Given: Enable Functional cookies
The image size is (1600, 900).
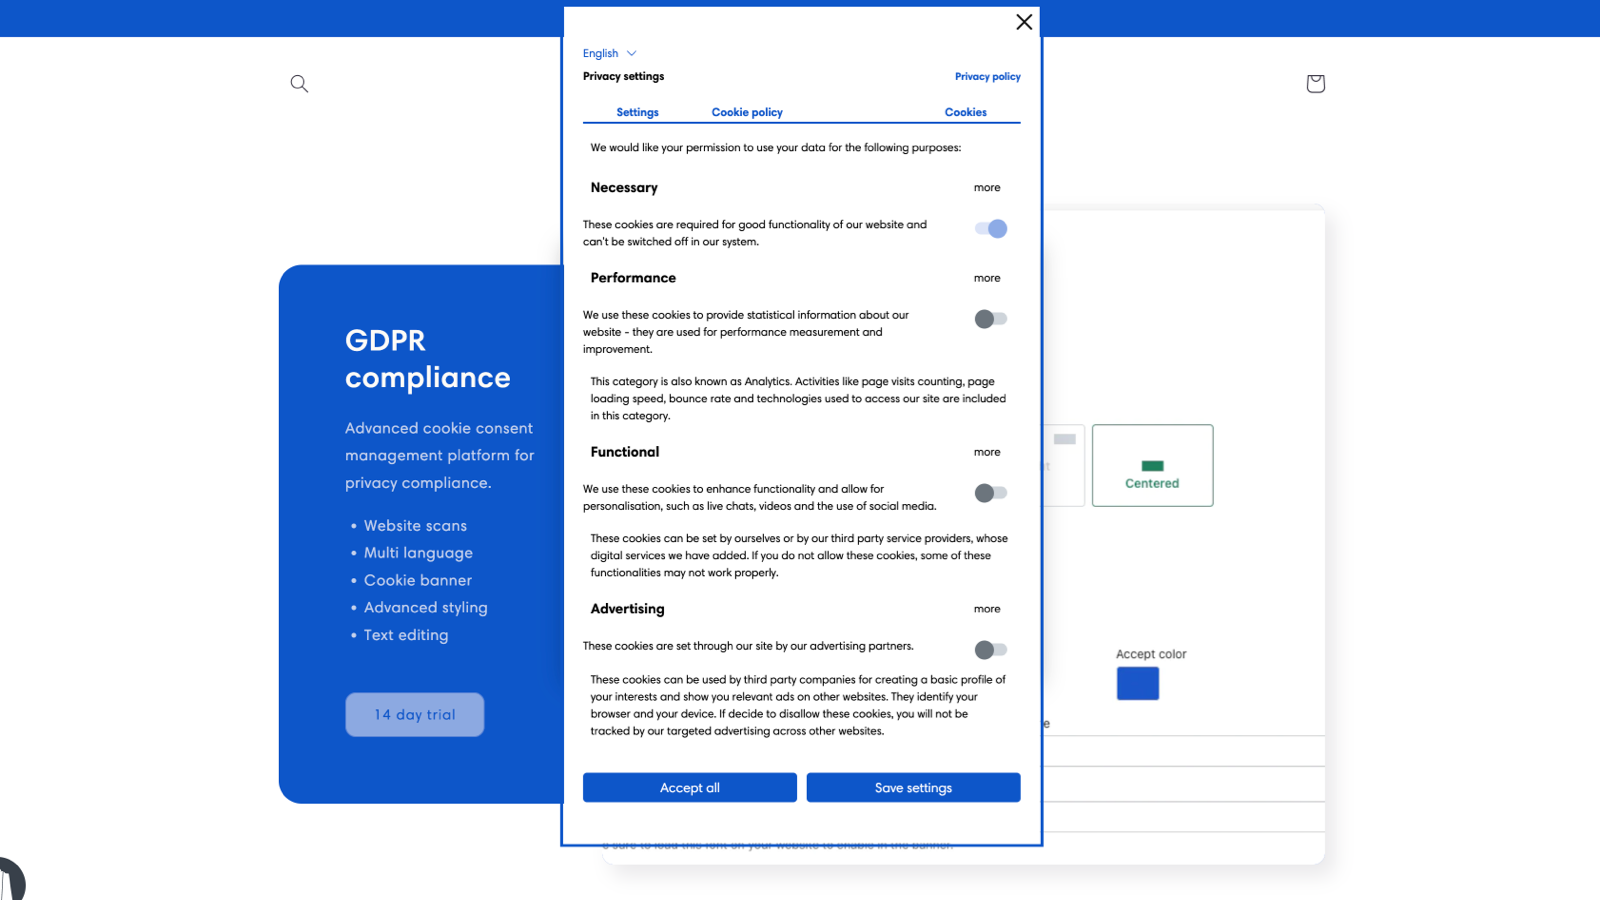Looking at the screenshot, I should (990, 492).
